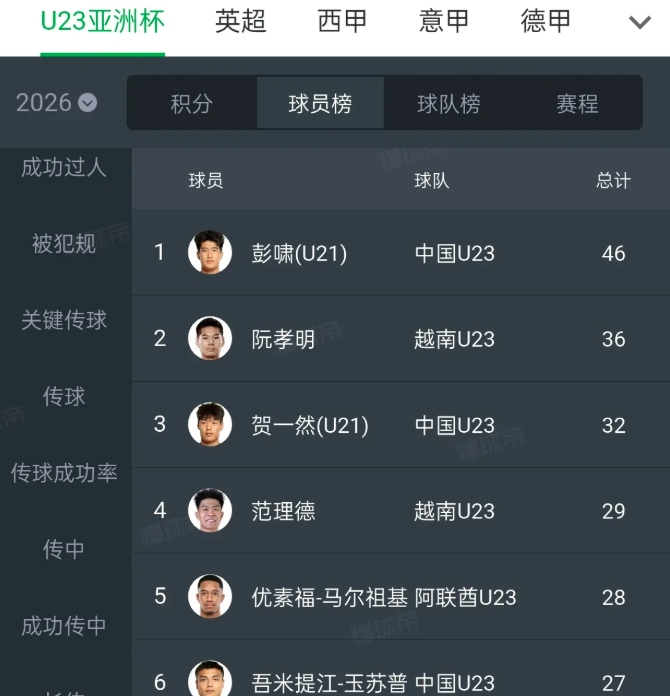Image resolution: width=670 pixels, height=696 pixels.
Task: Tap 优素福-马尔祖基 avatar photo
Action: (x=210, y=597)
